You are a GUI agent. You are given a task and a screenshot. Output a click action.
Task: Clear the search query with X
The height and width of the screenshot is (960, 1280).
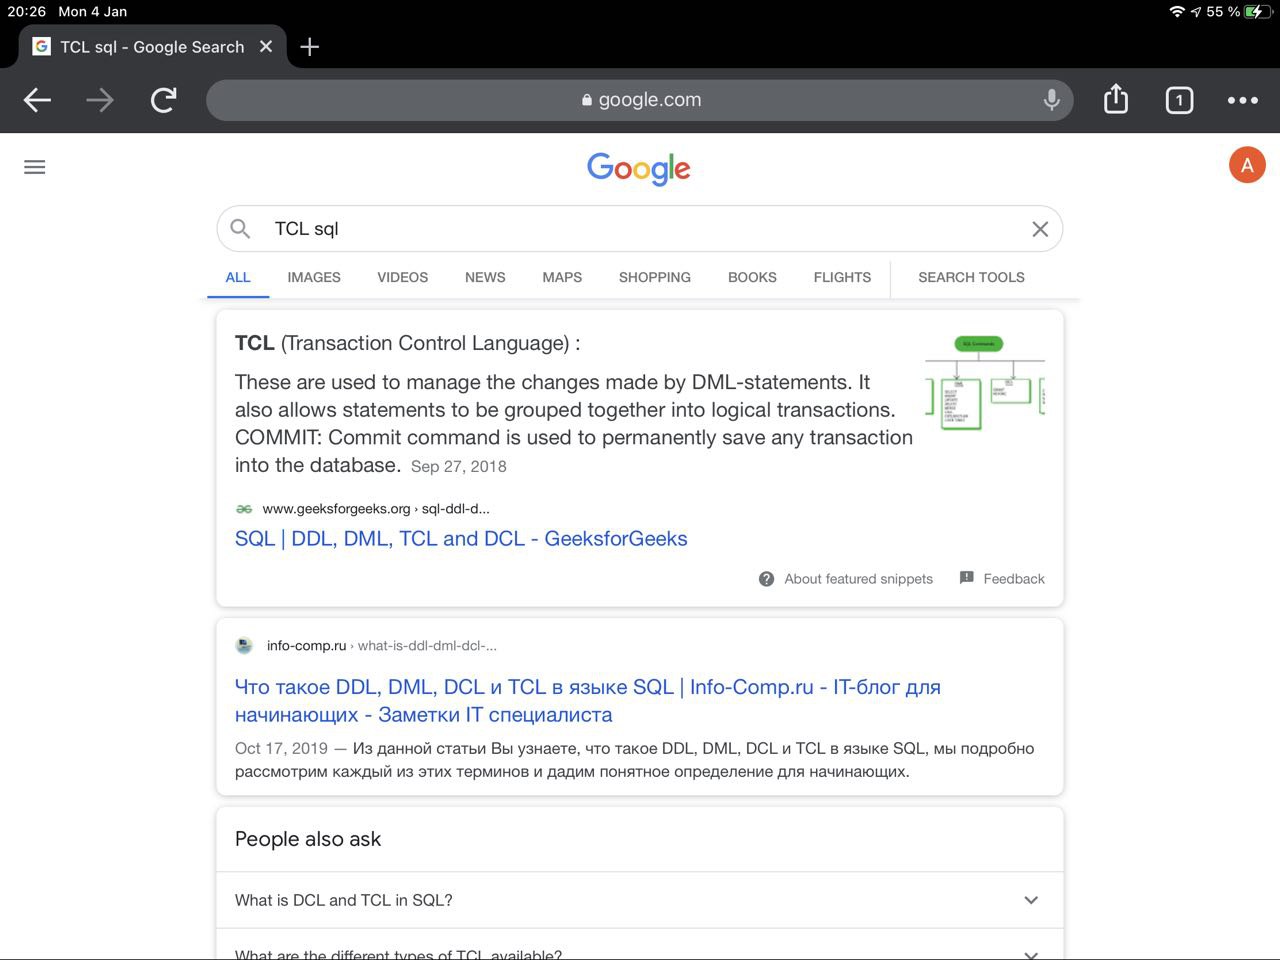(1040, 229)
